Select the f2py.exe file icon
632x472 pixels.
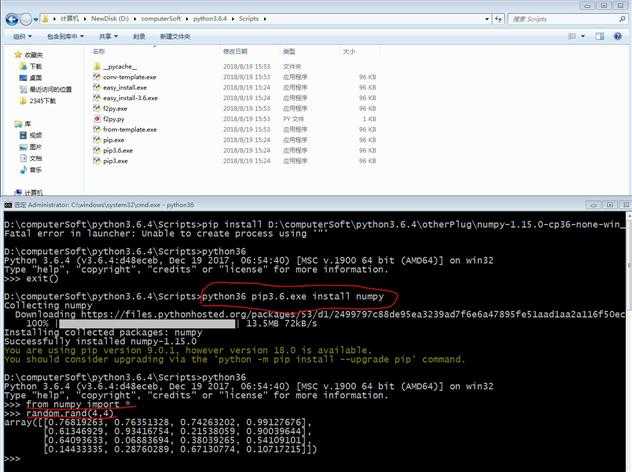pos(97,108)
